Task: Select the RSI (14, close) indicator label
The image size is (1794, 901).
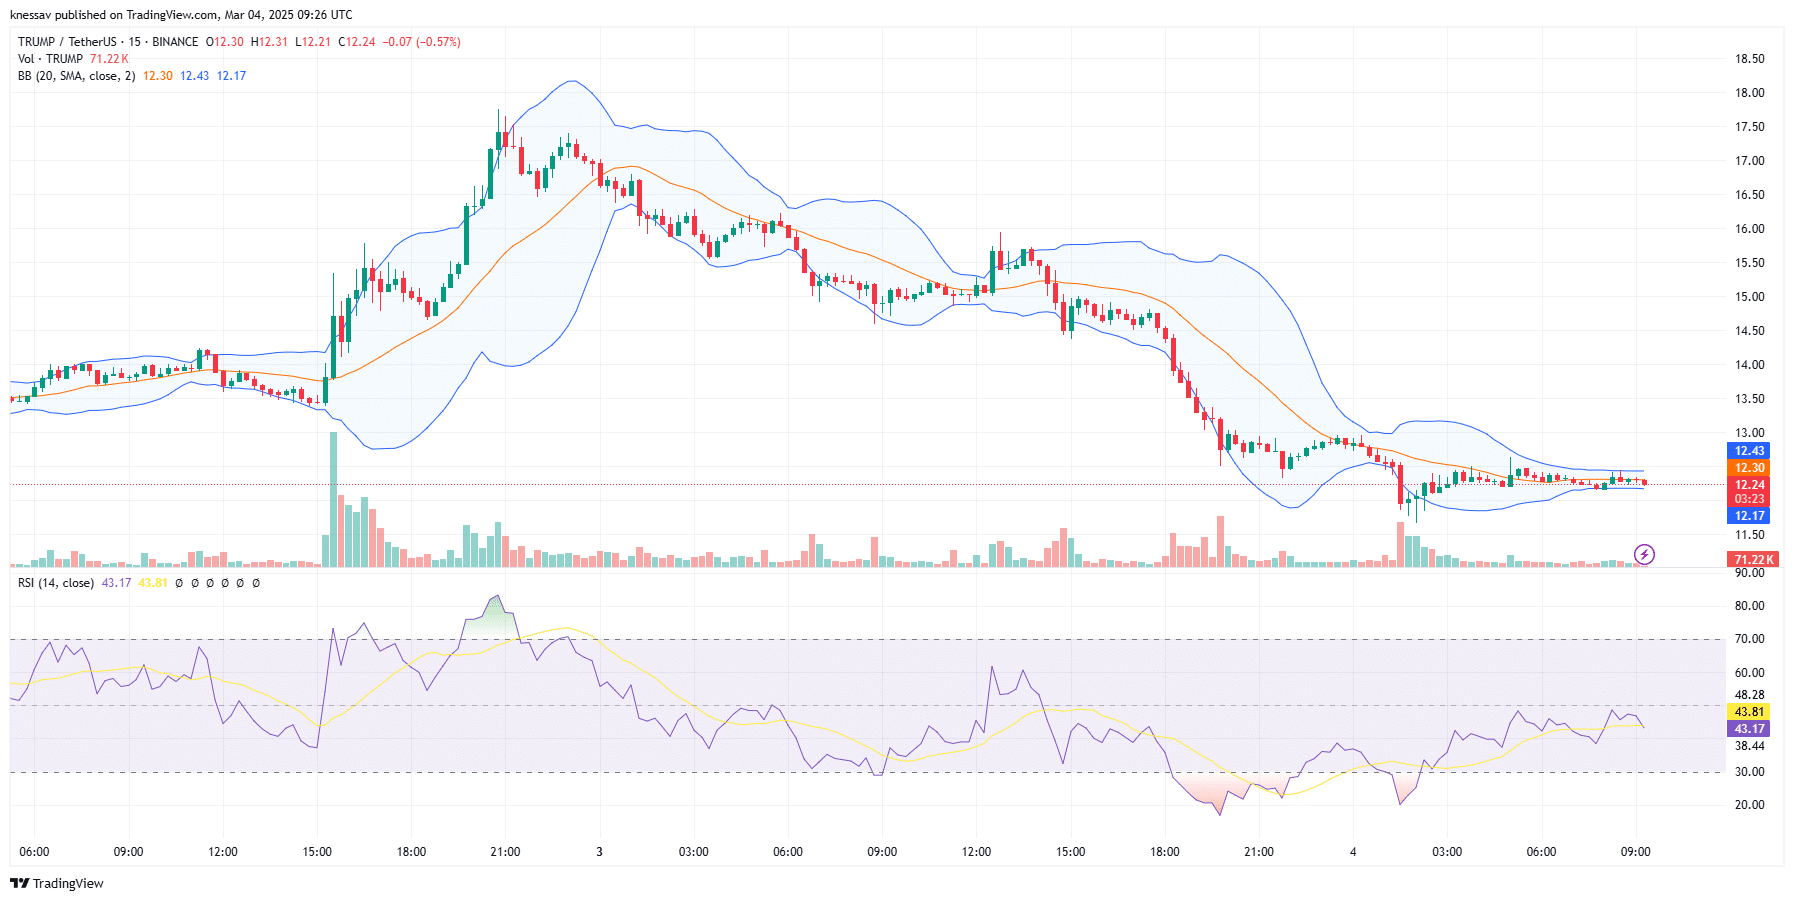Action: coord(56,583)
